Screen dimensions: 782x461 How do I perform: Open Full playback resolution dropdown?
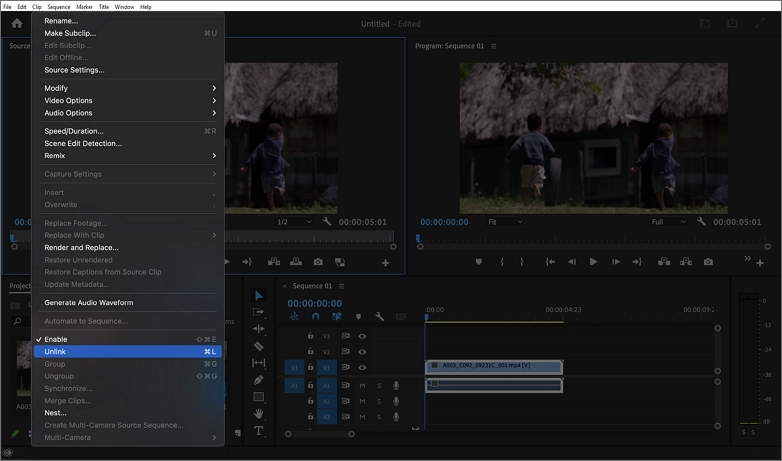click(x=668, y=222)
